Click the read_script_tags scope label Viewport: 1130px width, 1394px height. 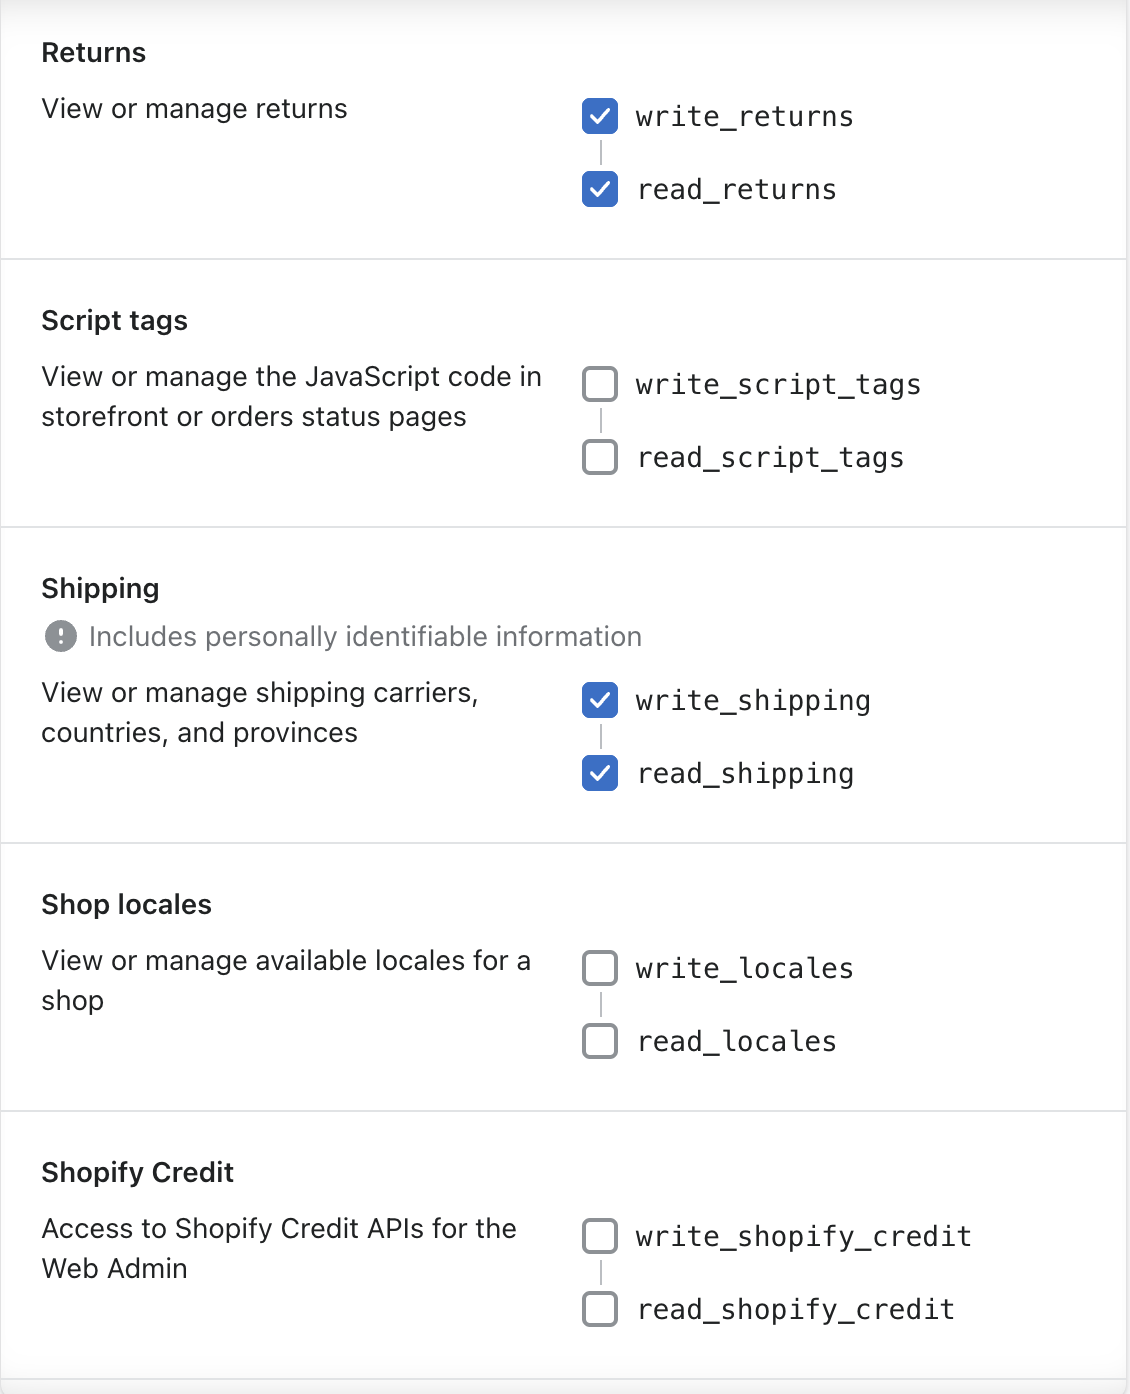click(x=770, y=458)
